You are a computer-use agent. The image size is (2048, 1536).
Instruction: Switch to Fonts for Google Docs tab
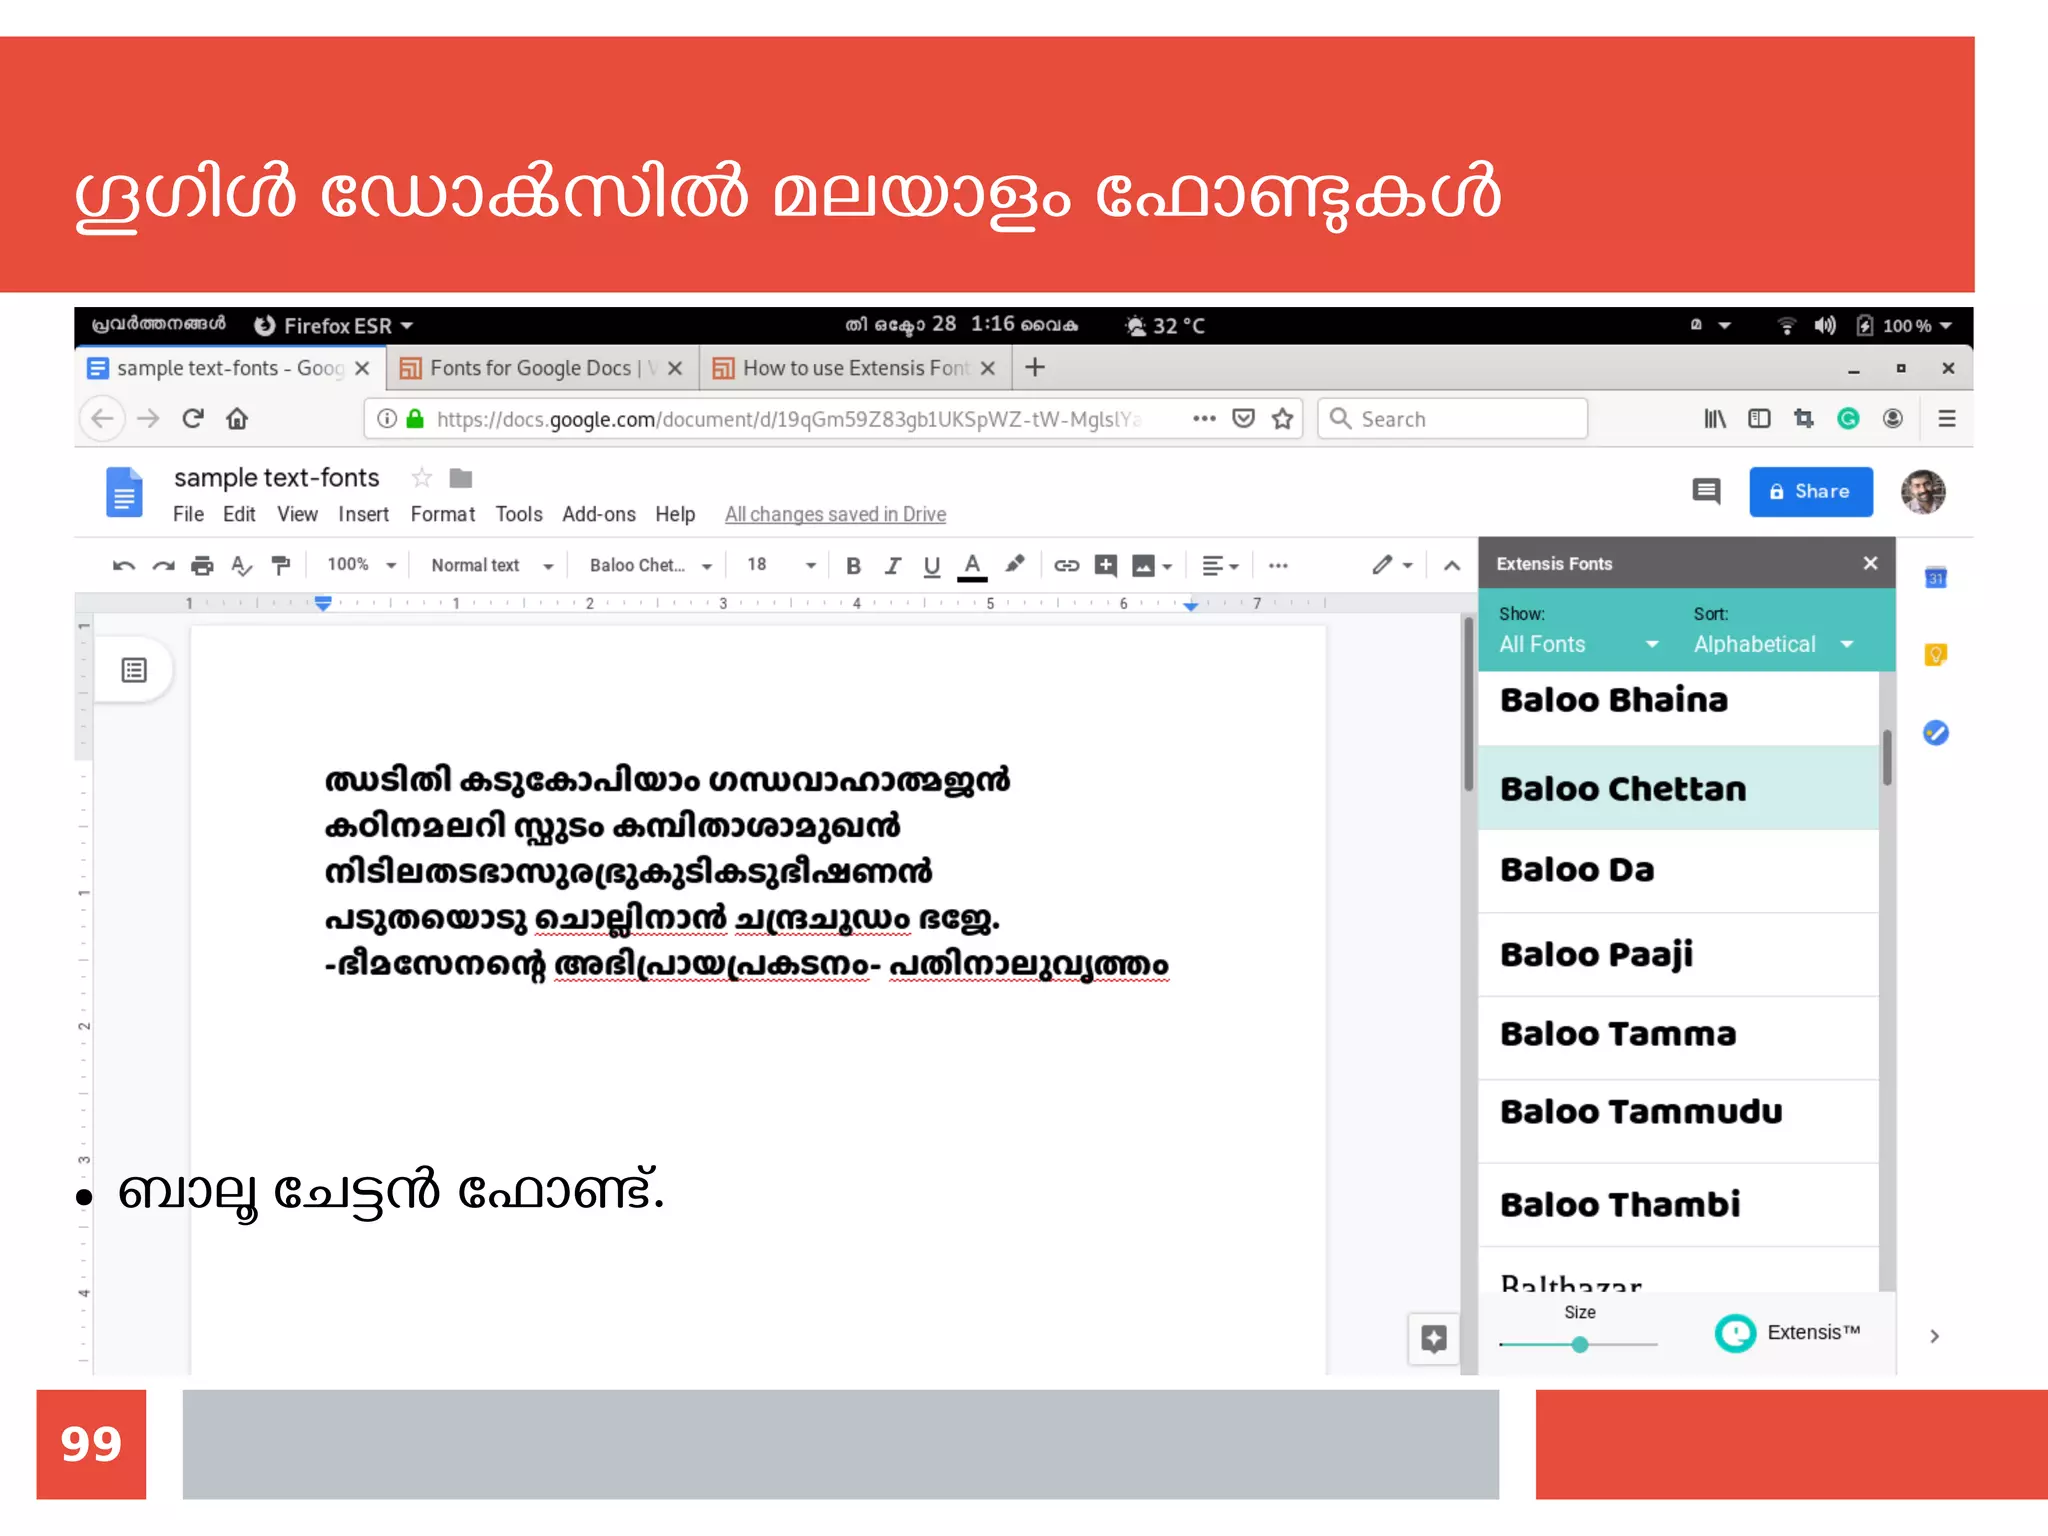[x=542, y=369]
